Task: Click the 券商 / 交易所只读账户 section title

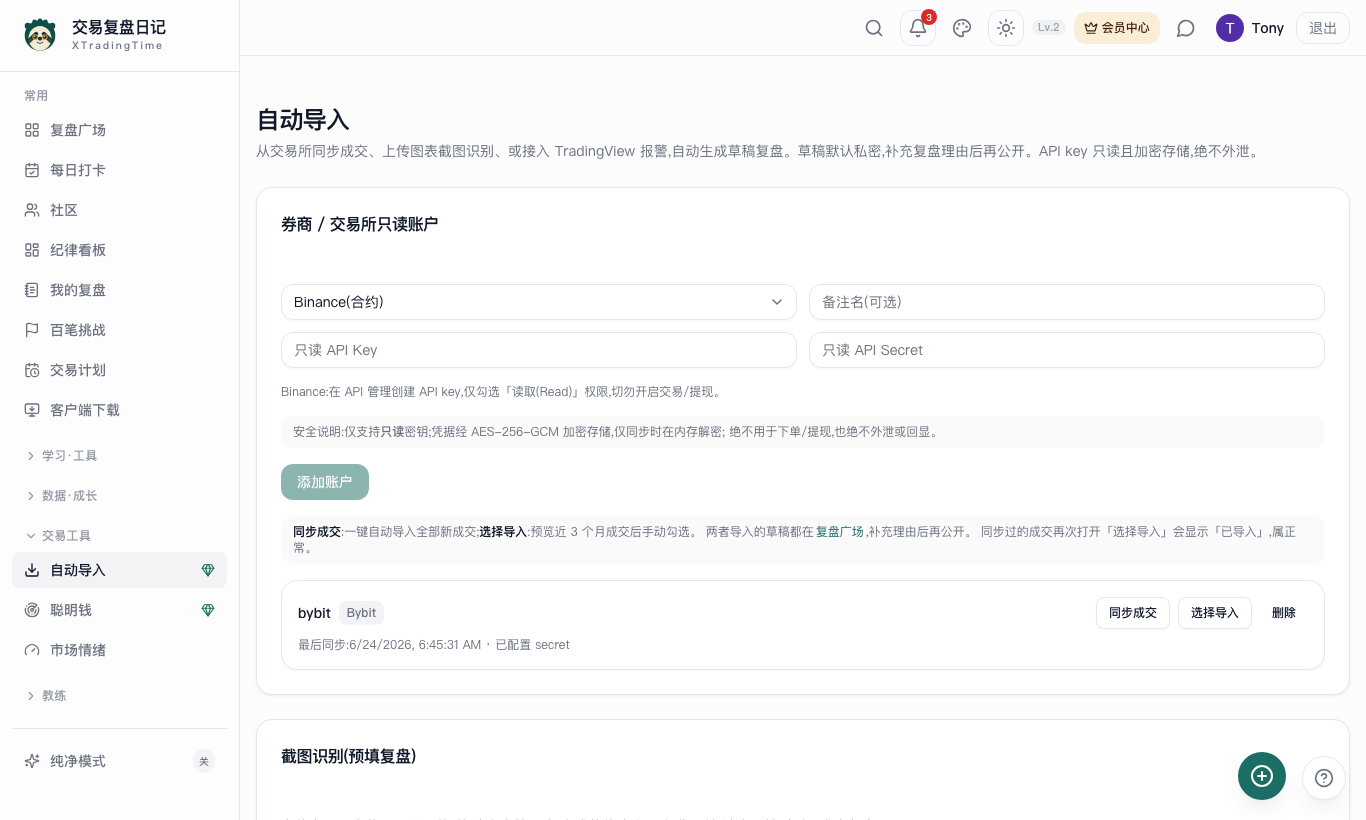Action: pyautogui.click(x=360, y=224)
